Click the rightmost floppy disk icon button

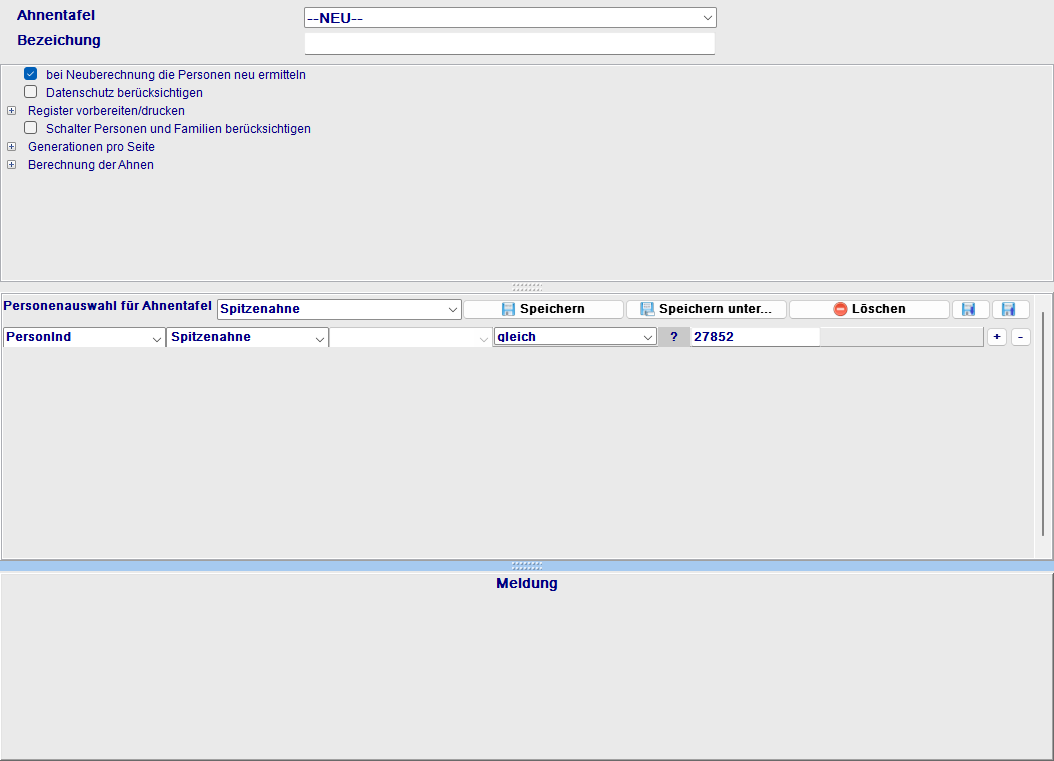pos(1010,309)
